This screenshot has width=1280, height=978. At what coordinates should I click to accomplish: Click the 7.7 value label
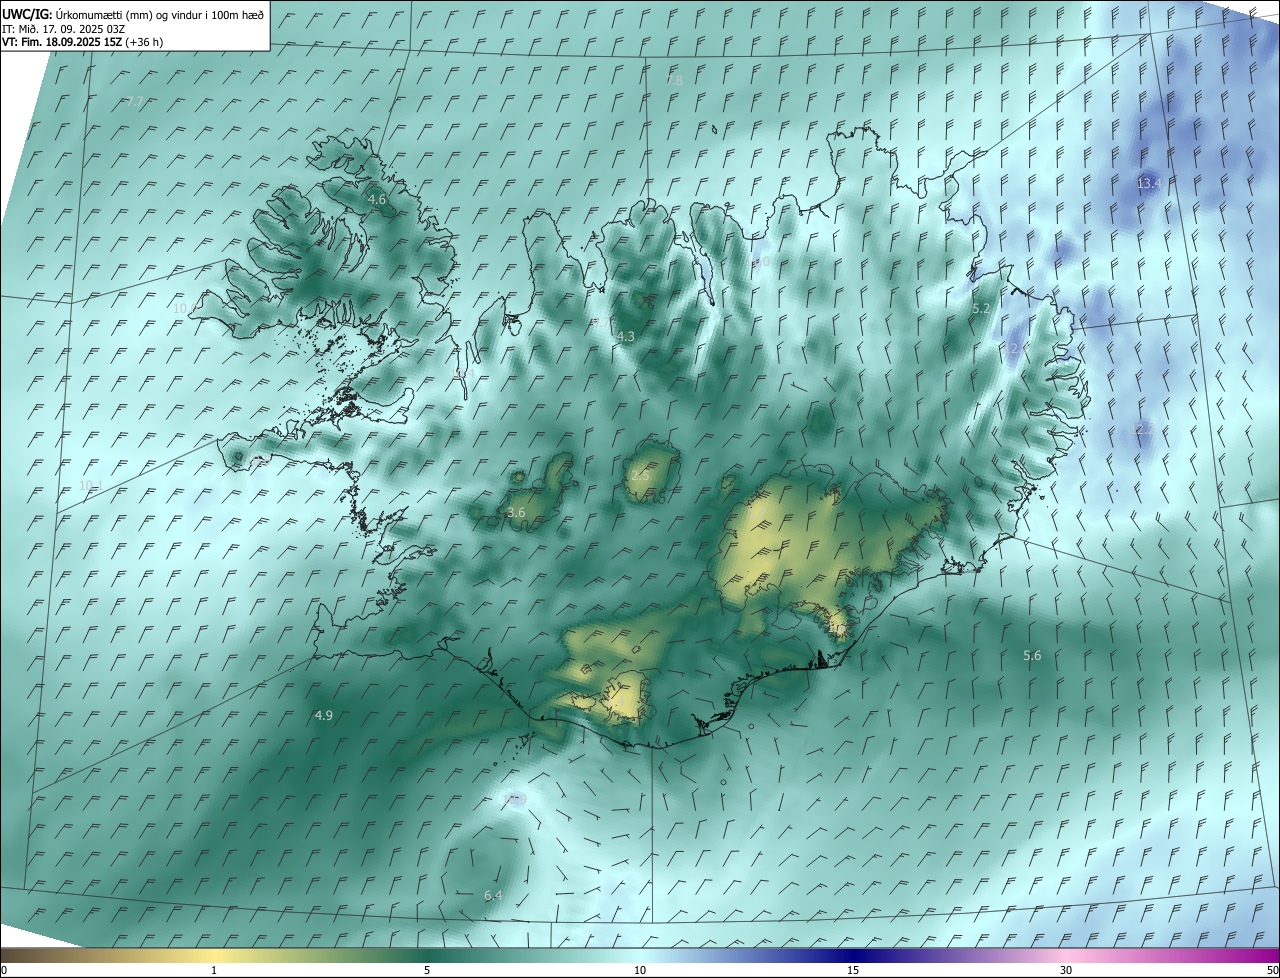pyautogui.click(x=135, y=101)
